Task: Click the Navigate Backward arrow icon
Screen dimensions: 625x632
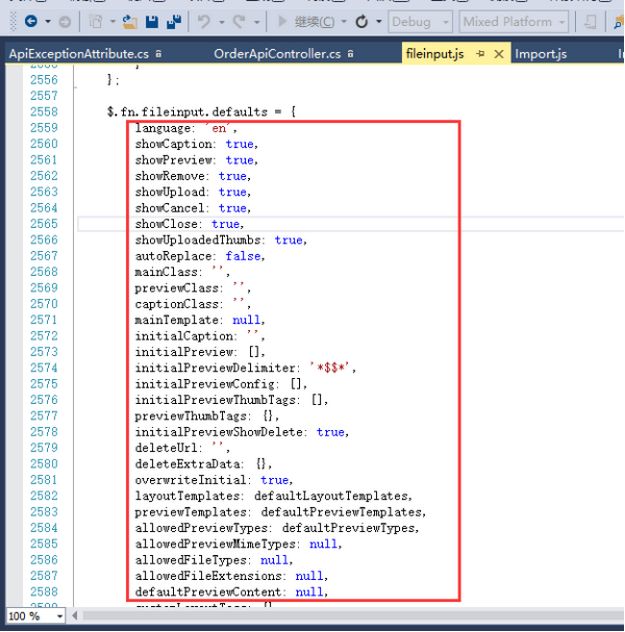Action: [31, 21]
